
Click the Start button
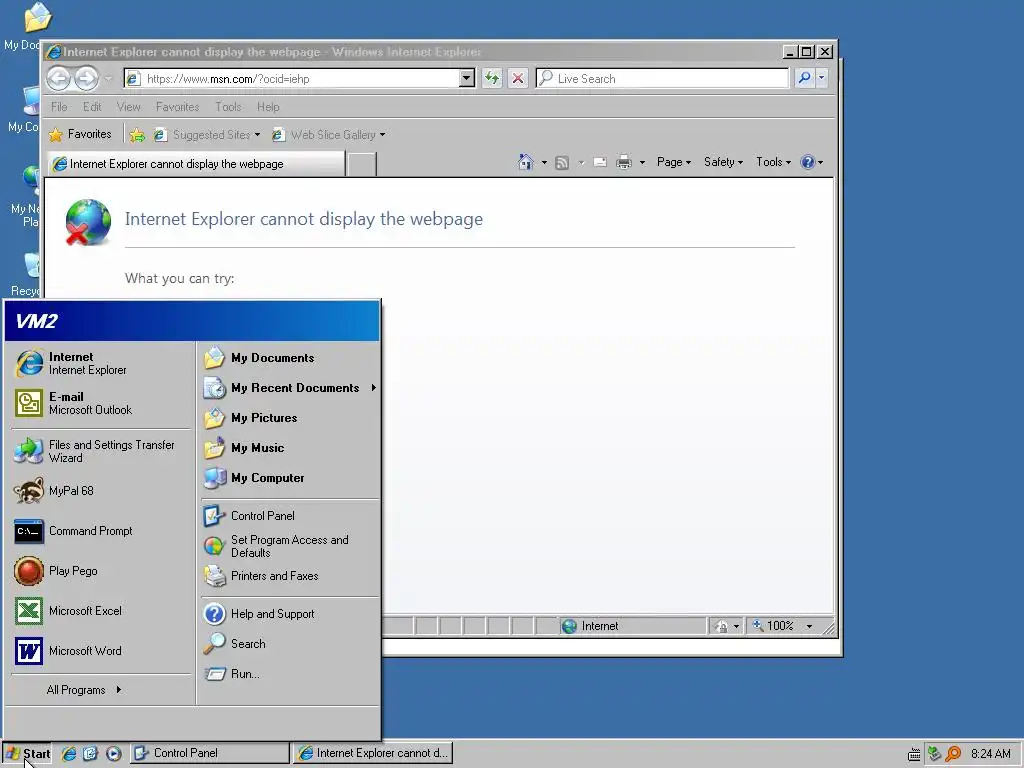point(27,754)
